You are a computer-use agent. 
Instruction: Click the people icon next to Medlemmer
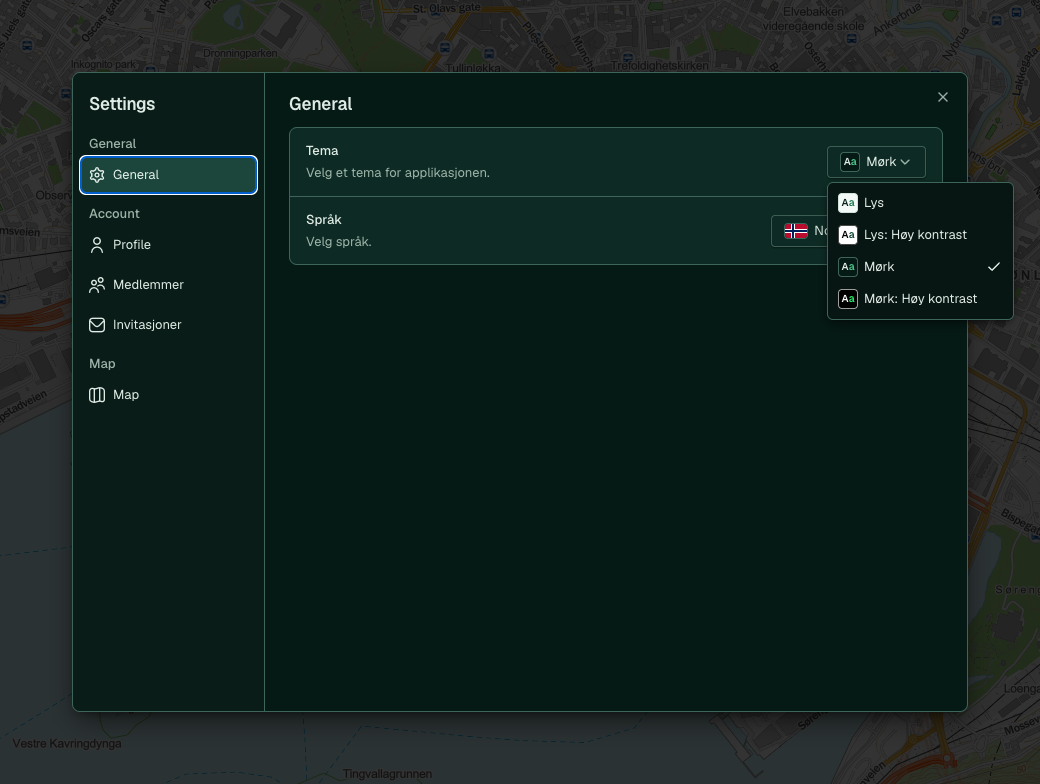pos(97,285)
